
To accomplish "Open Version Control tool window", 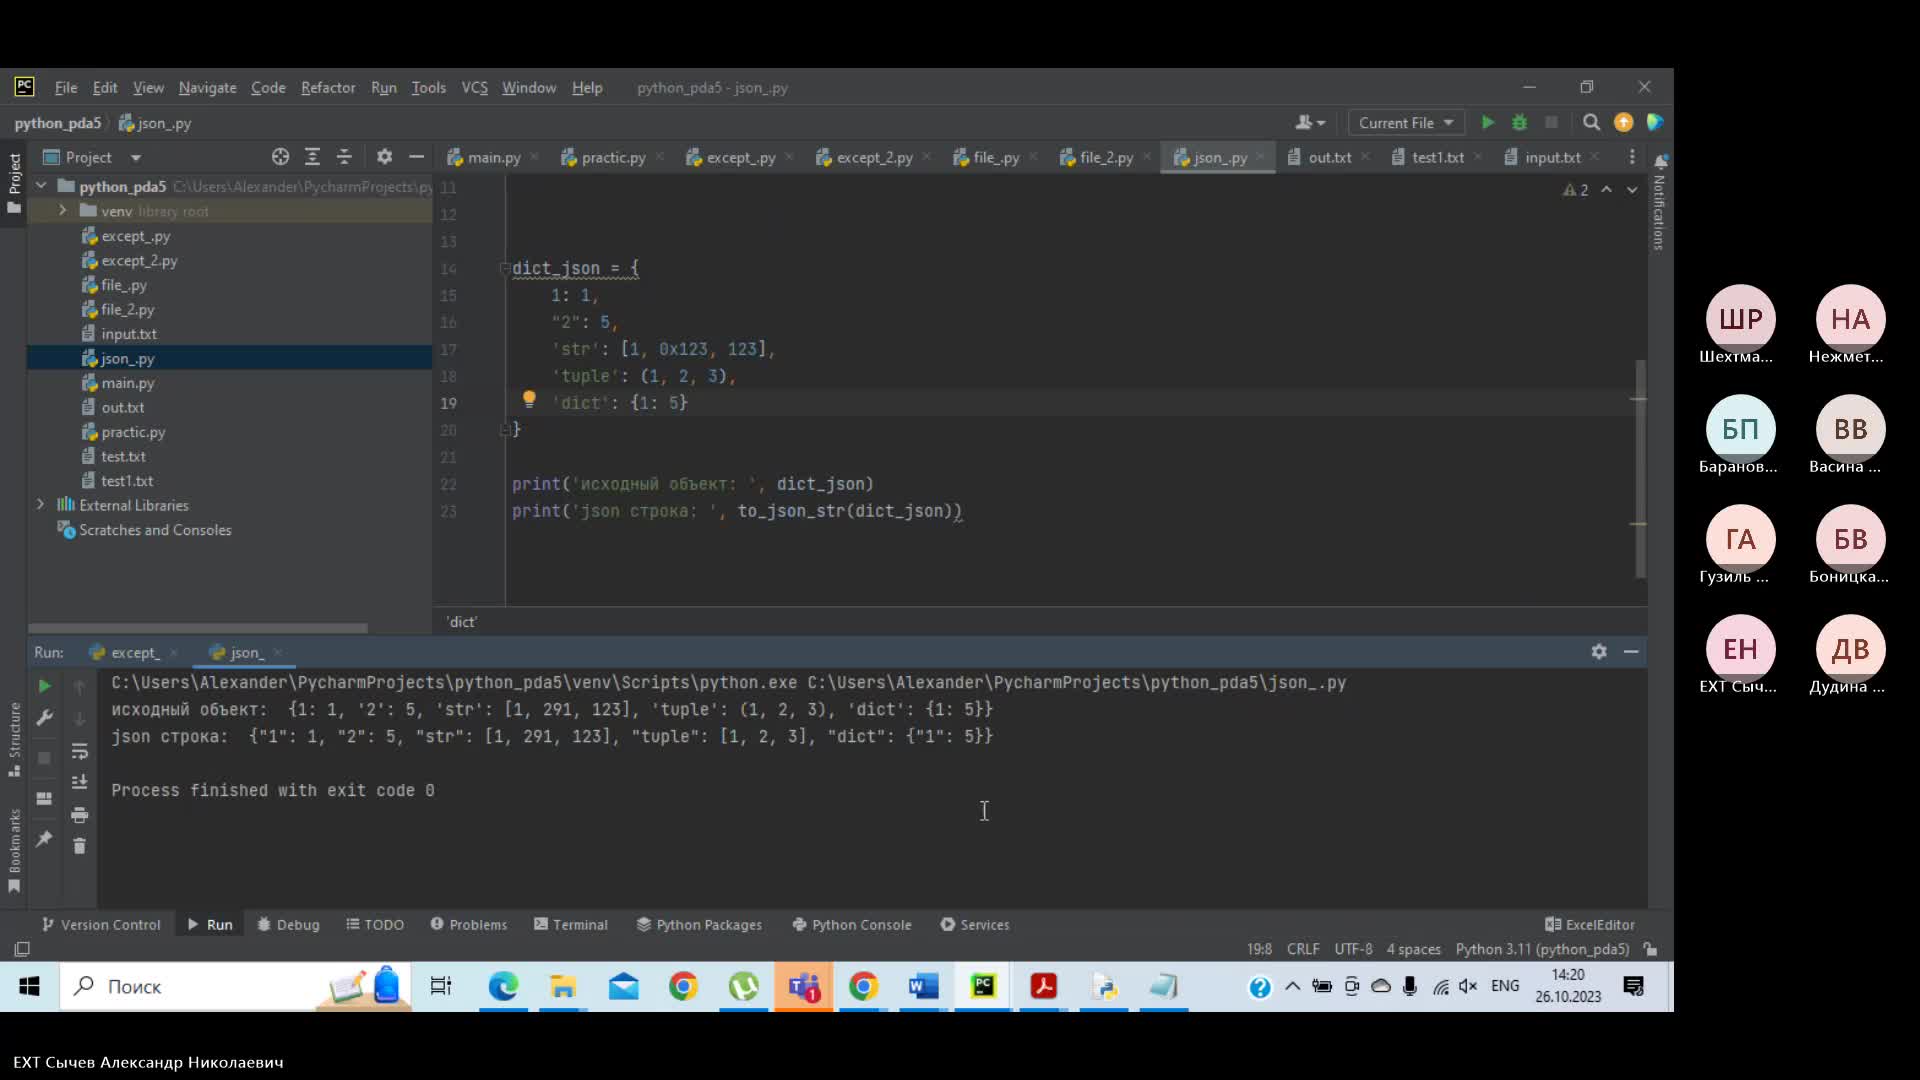I will (100, 925).
